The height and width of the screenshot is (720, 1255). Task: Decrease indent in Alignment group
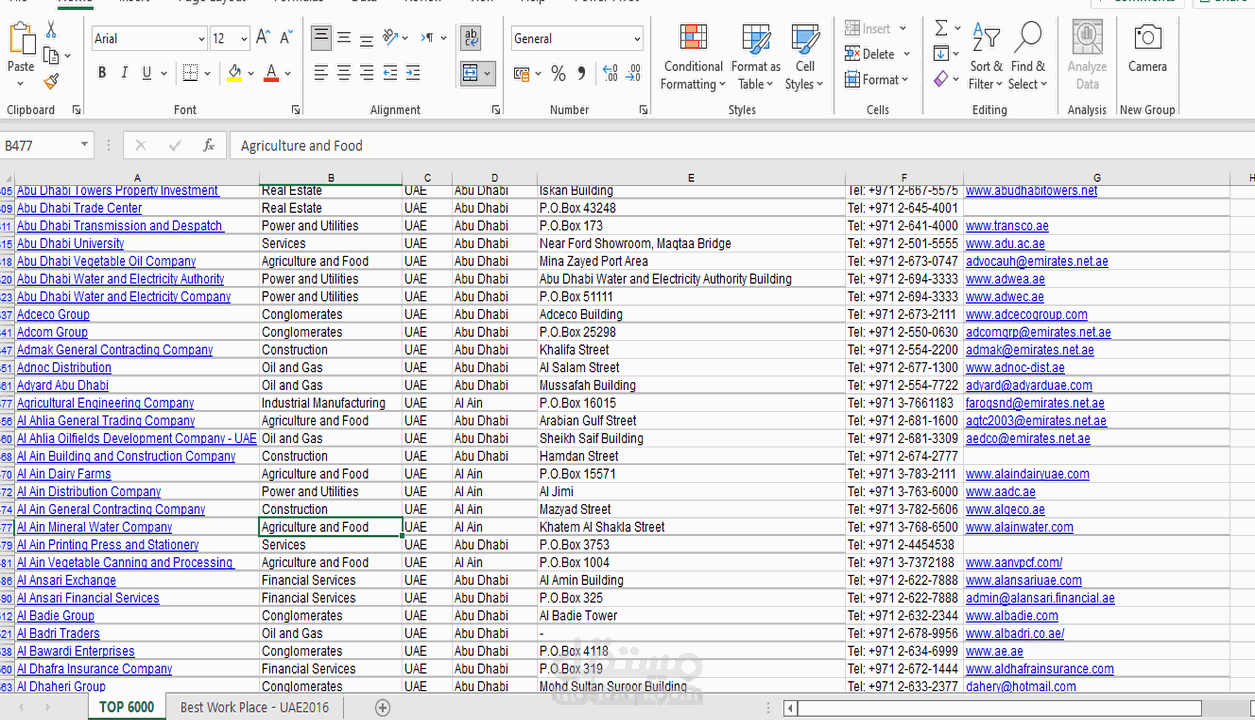pyautogui.click(x=390, y=73)
